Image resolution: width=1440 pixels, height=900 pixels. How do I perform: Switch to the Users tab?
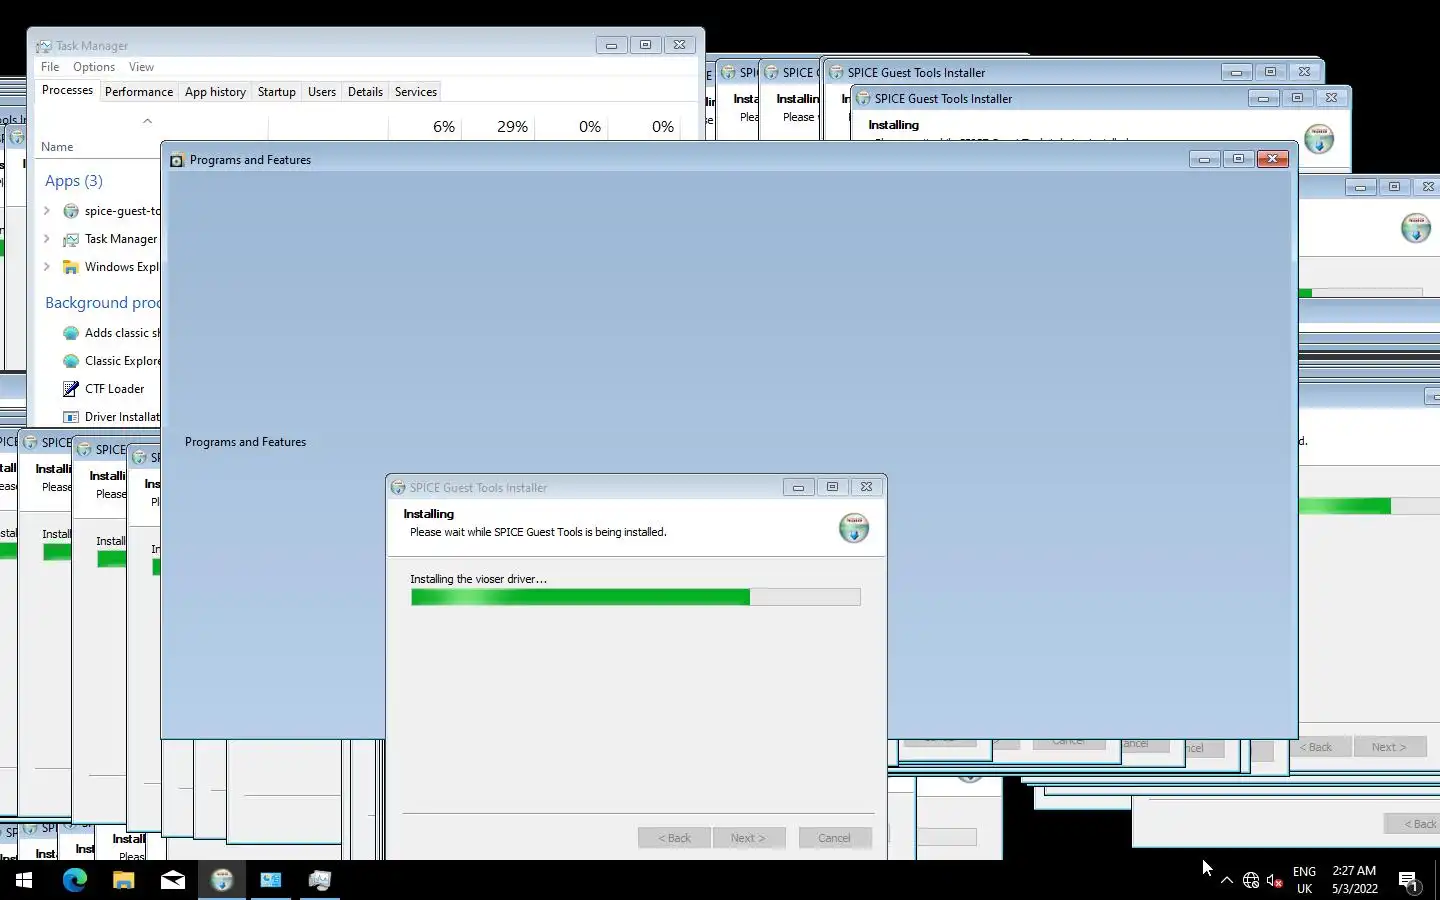(322, 91)
